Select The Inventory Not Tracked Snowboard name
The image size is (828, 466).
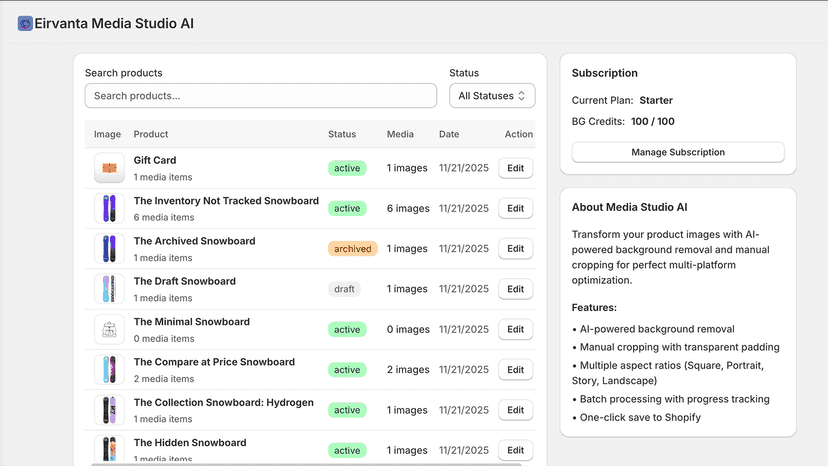[x=226, y=201]
